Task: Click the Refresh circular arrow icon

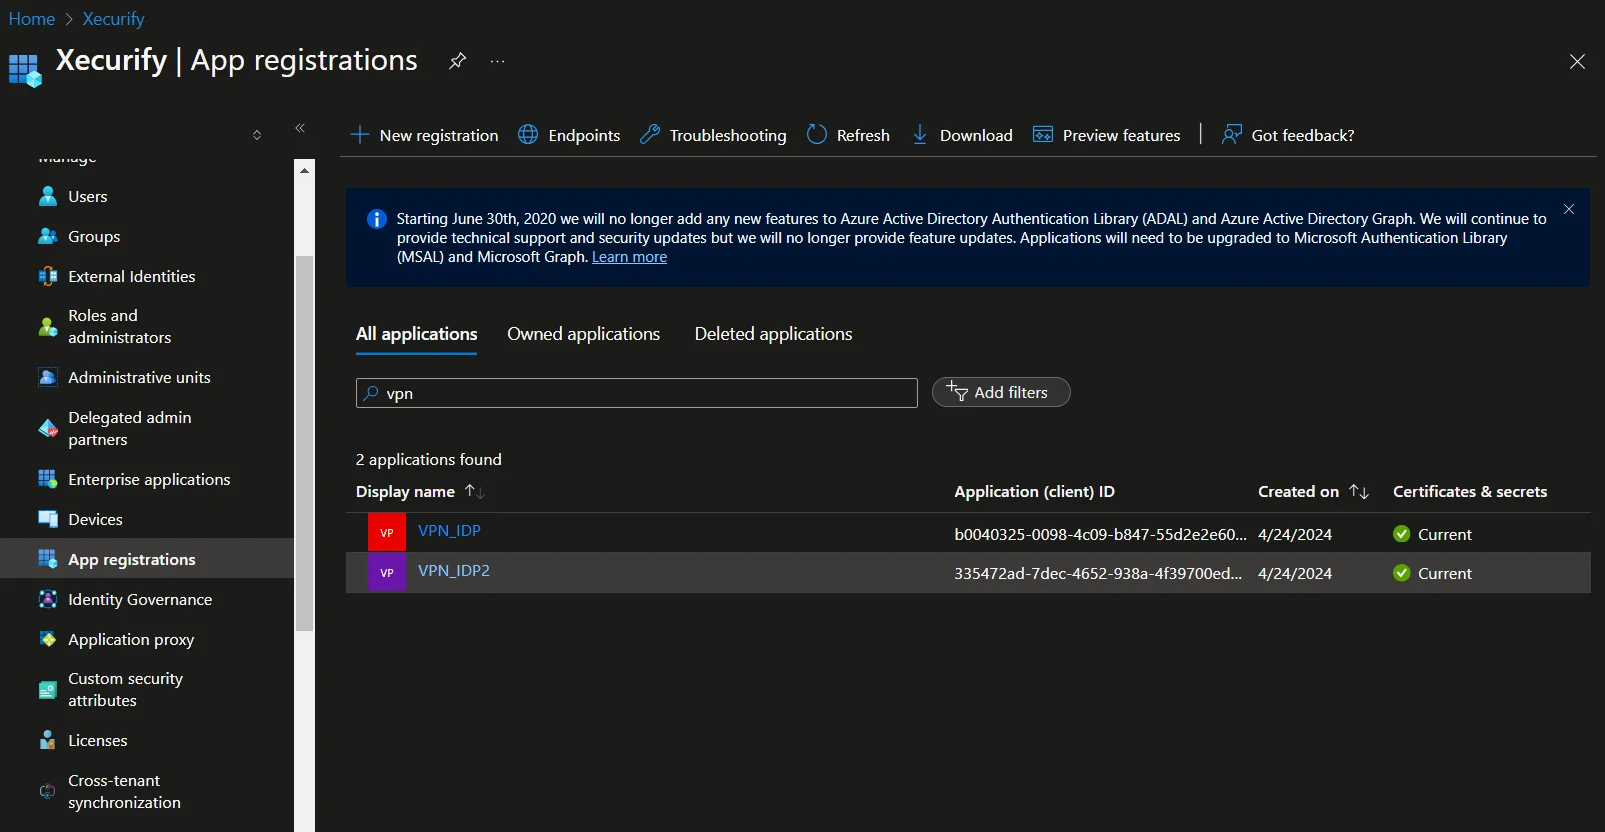Action: (x=817, y=134)
